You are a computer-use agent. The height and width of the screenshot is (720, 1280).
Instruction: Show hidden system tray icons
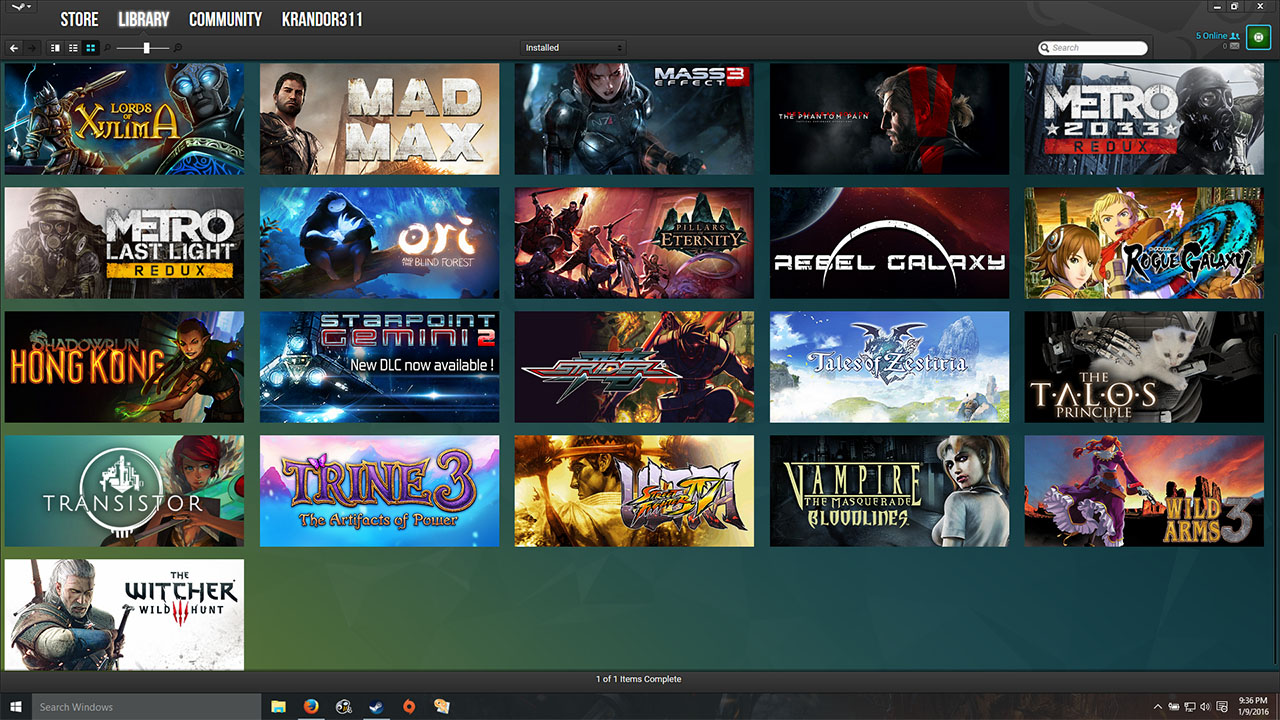pyautogui.click(x=1158, y=707)
